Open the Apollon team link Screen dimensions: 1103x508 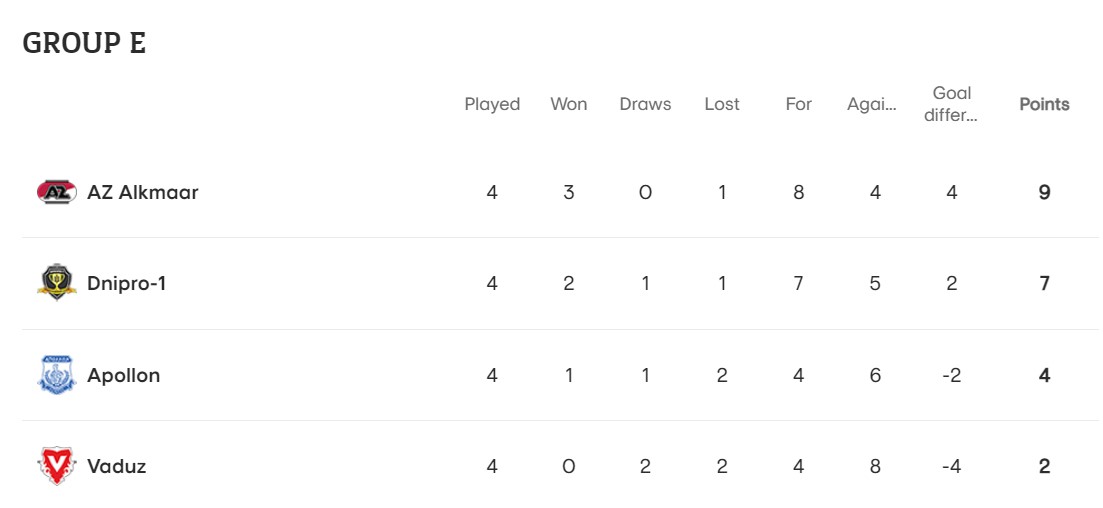pos(124,375)
